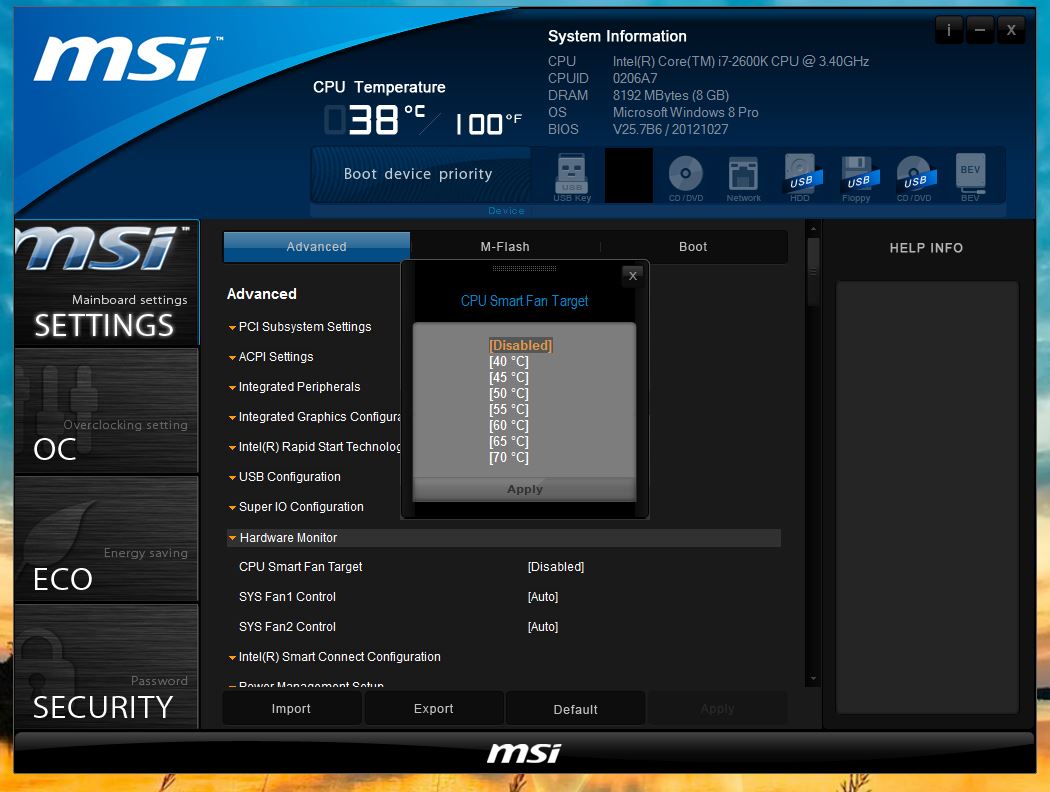The image size is (1050, 792).
Task: Click the SYS Fan1 Control row label
Action: tap(287, 597)
